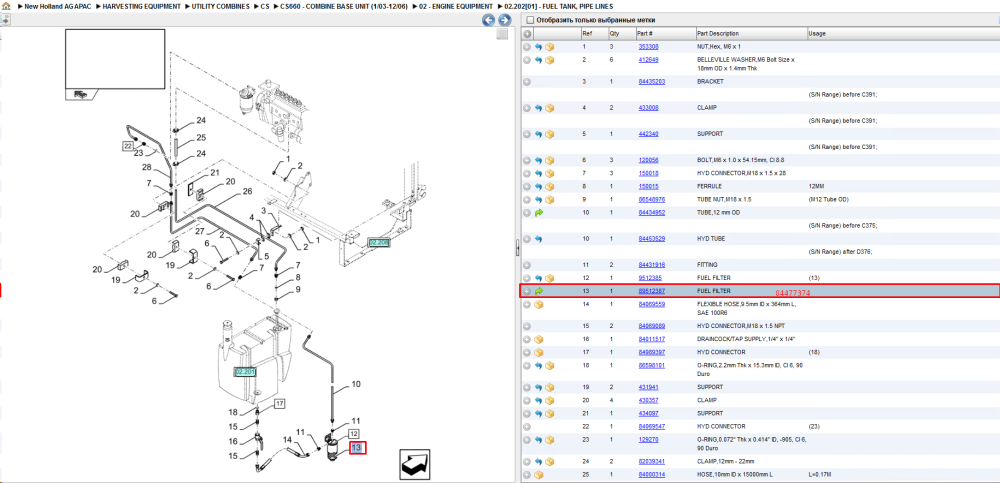Click blue arrow icon in HYD TUBE row
The image size is (1000, 483).
538,239
